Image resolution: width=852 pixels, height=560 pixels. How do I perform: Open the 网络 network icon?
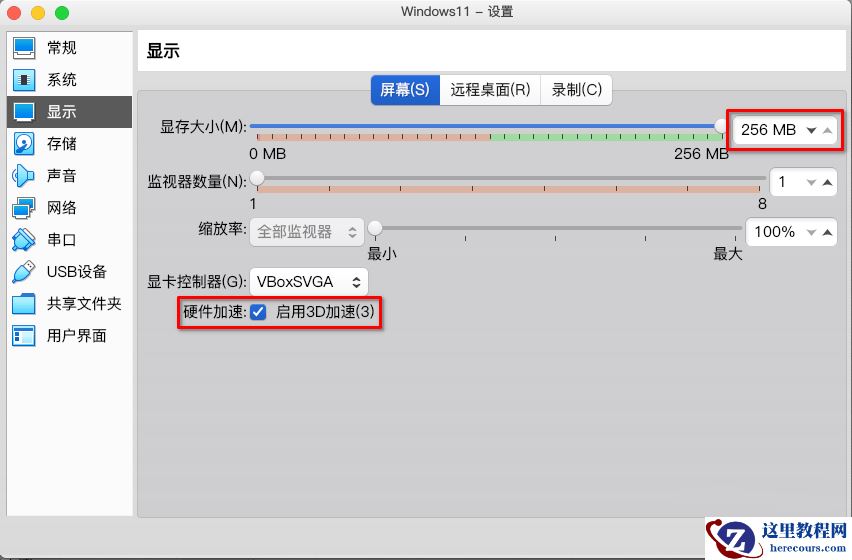click(x=24, y=207)
